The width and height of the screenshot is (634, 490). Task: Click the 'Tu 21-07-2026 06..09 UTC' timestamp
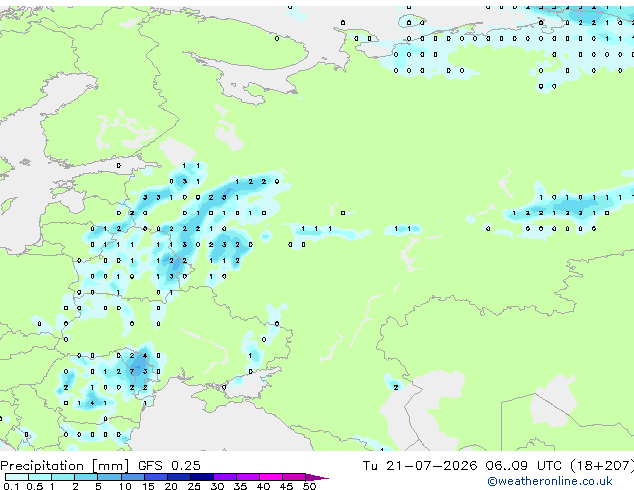pyautogui.click(x=462, y=466)
